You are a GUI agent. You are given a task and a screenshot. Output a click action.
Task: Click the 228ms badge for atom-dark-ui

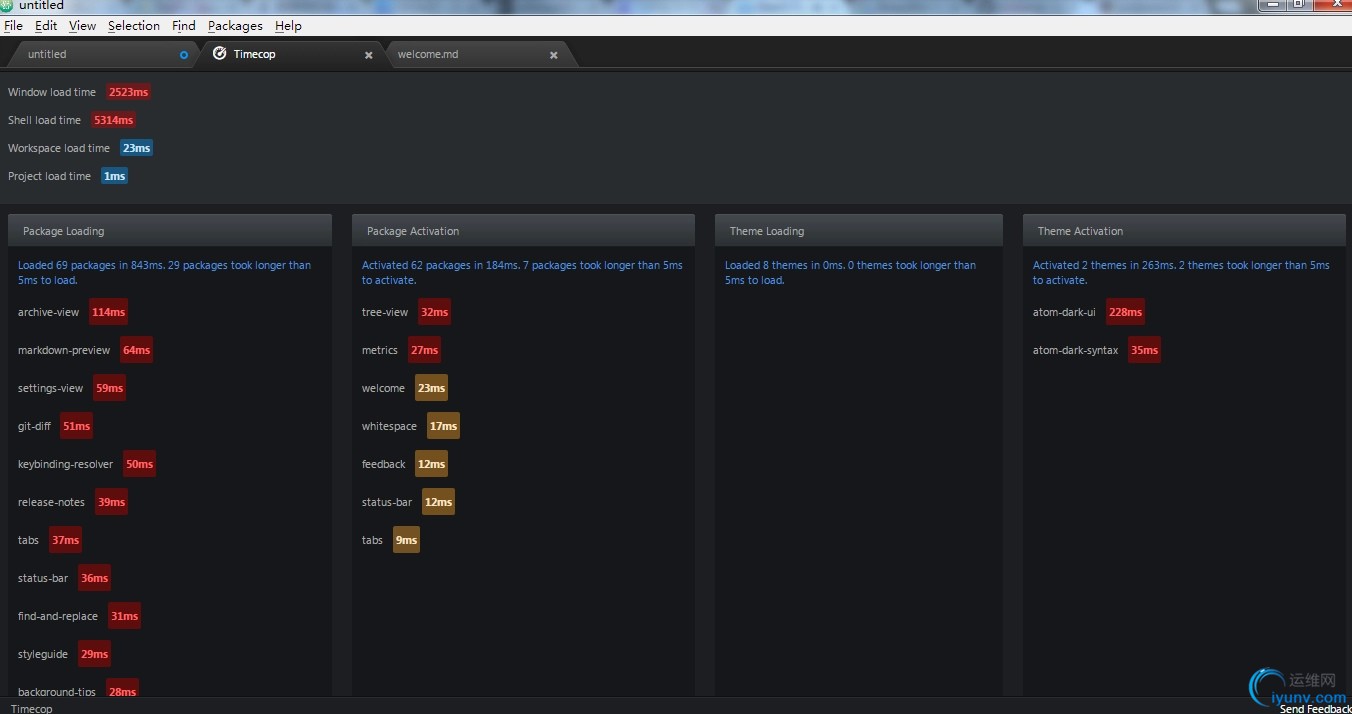[x=1125, y=312]
